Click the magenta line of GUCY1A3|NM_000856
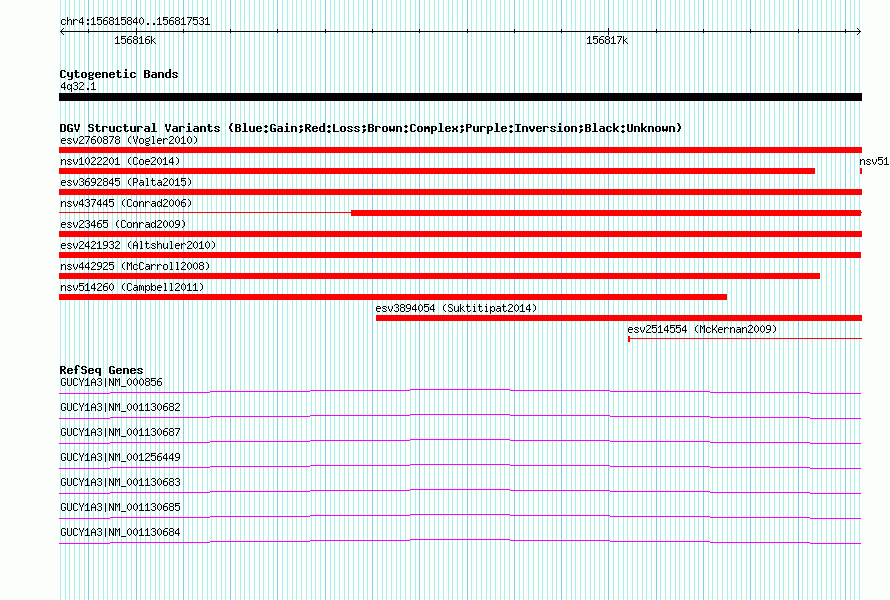This screenshot has height=600, width=890. (x=460, y=391)
